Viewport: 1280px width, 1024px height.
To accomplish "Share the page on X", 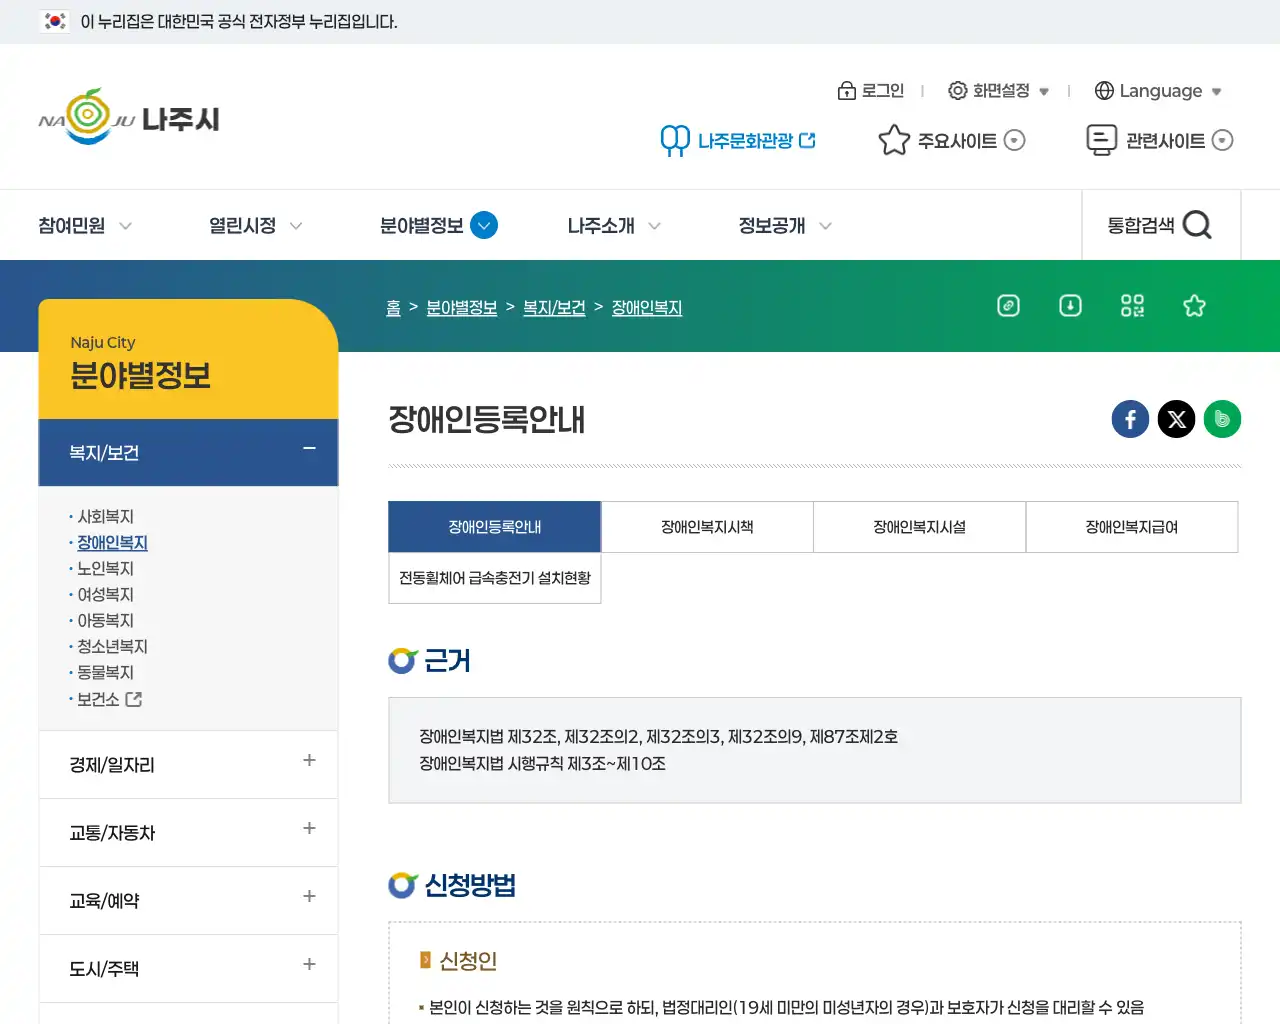I will [x=1176, y=419].
